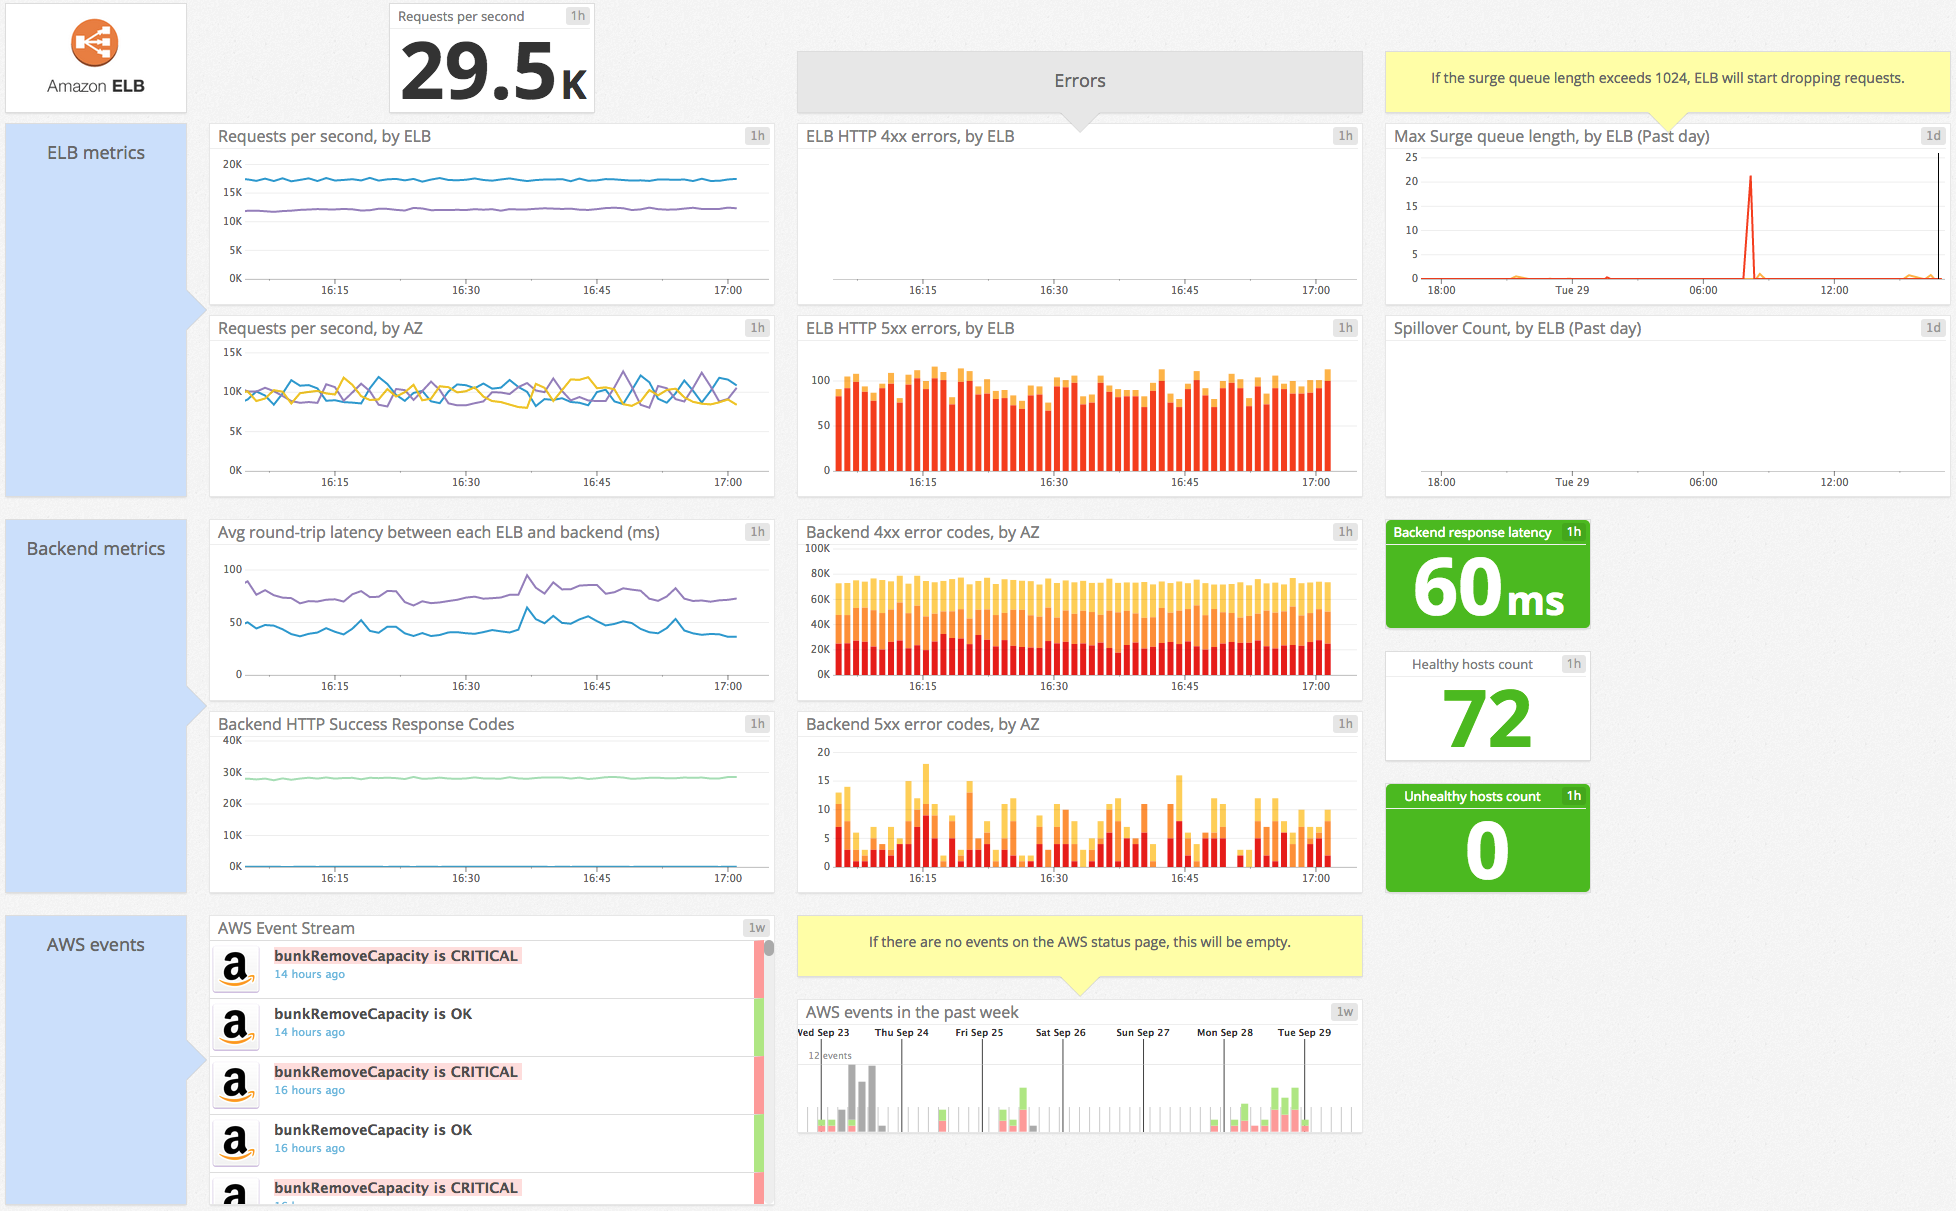Select the Errors group header
This screenshot has width=1956, height=1211.
pos(1079,81)
